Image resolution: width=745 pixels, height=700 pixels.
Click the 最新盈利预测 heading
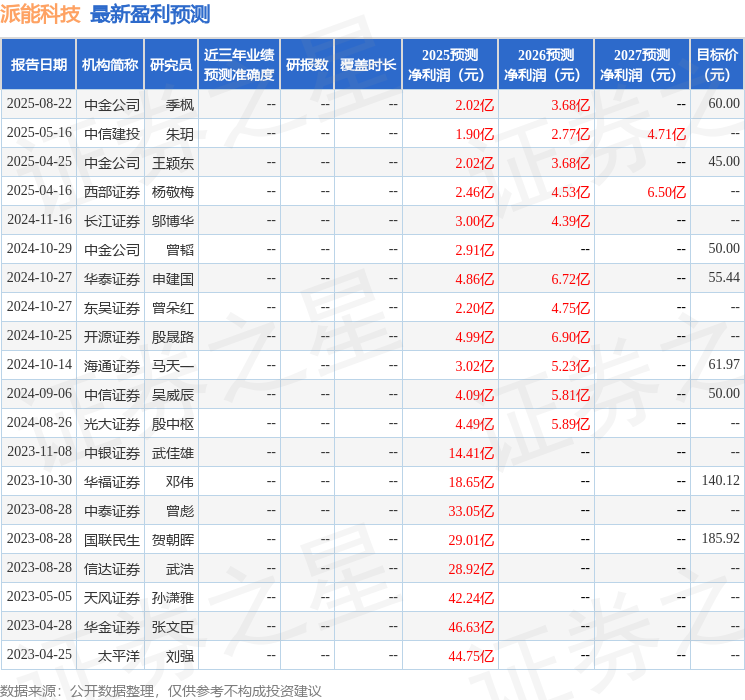tap(149, 14)
